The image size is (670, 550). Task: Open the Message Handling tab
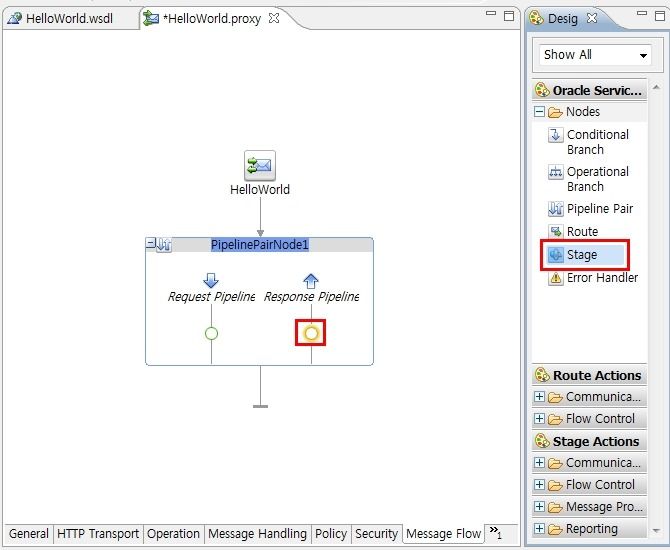pyautogui.click(x=257, y=534)
